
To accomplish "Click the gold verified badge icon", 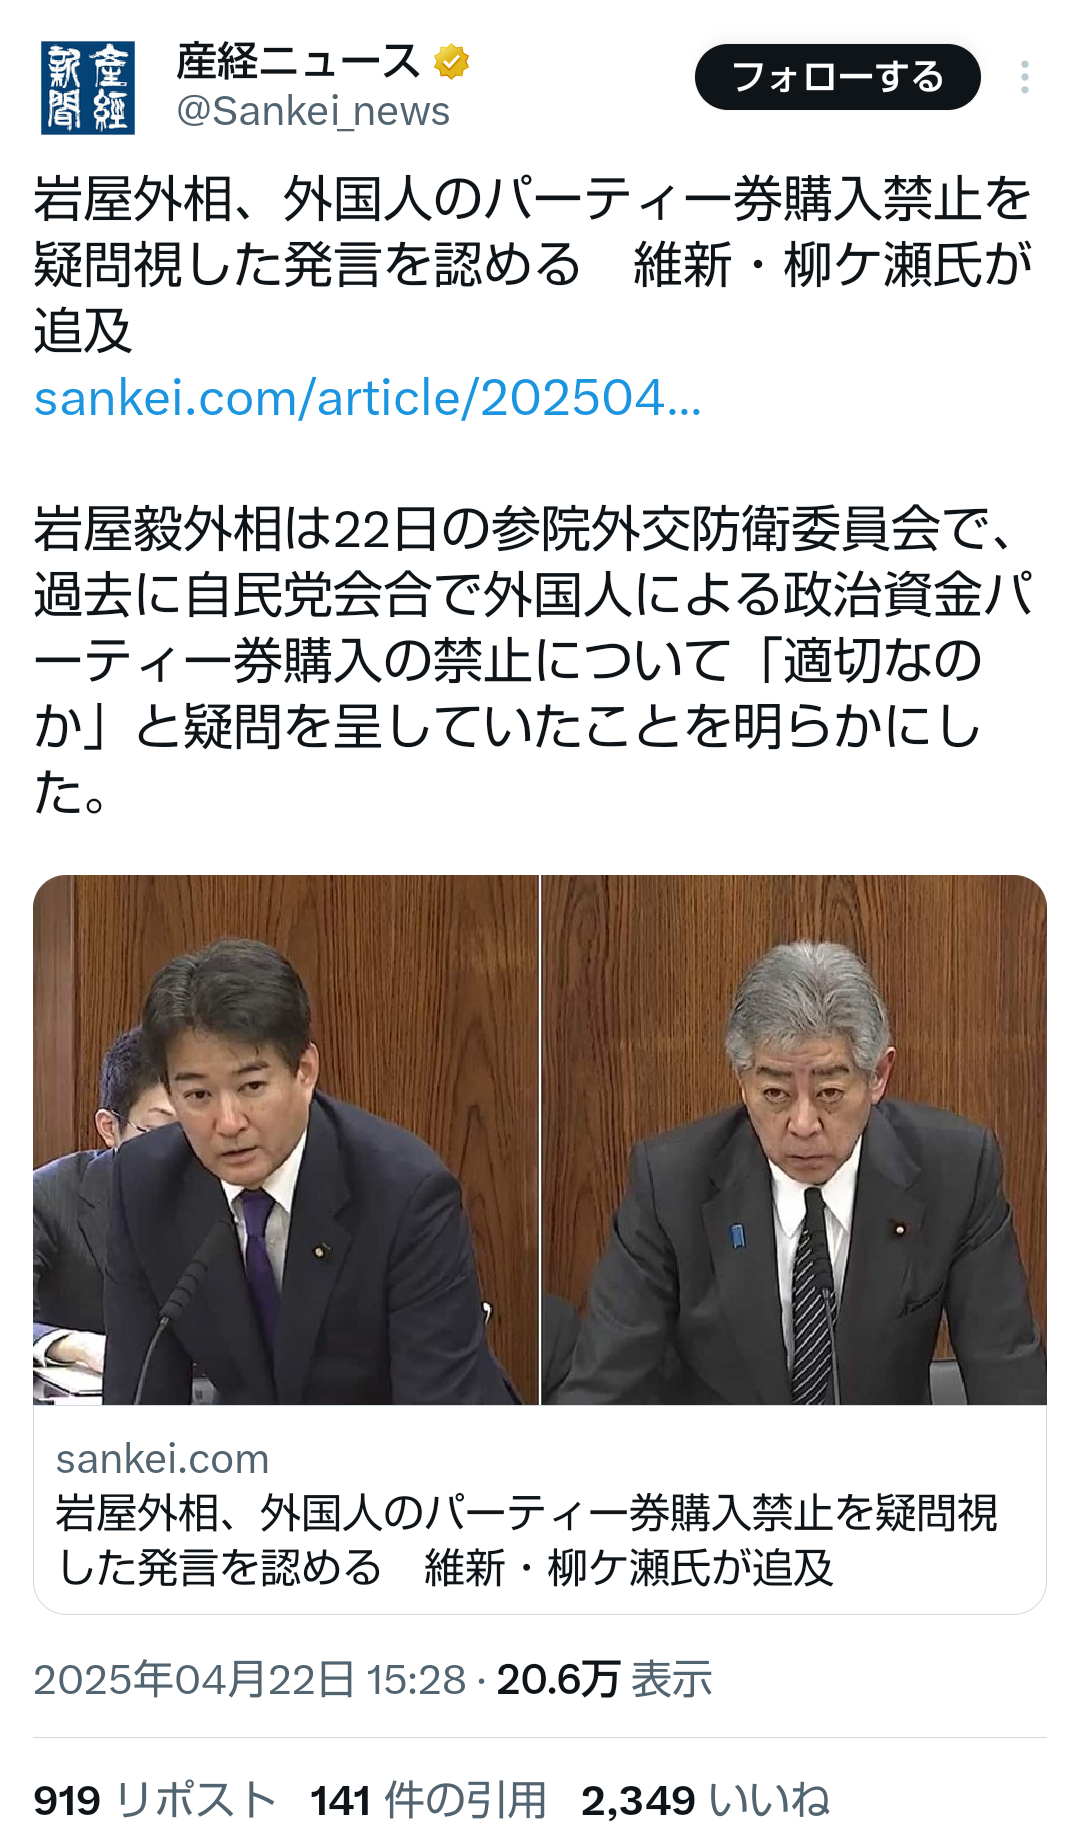I will 452,62.
